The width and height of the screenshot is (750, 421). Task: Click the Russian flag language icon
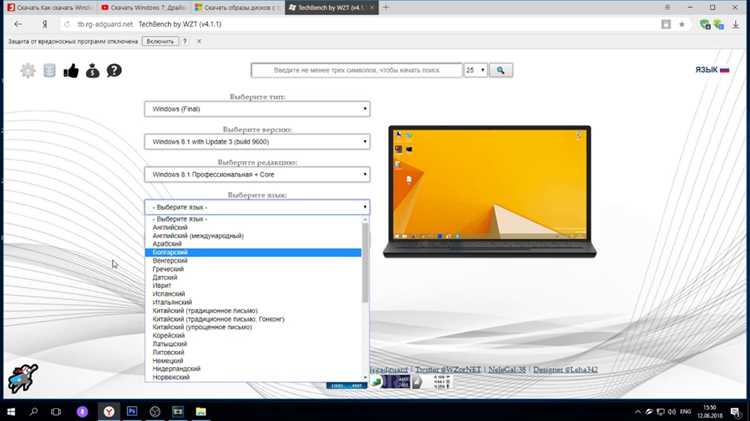pos(725,70)
